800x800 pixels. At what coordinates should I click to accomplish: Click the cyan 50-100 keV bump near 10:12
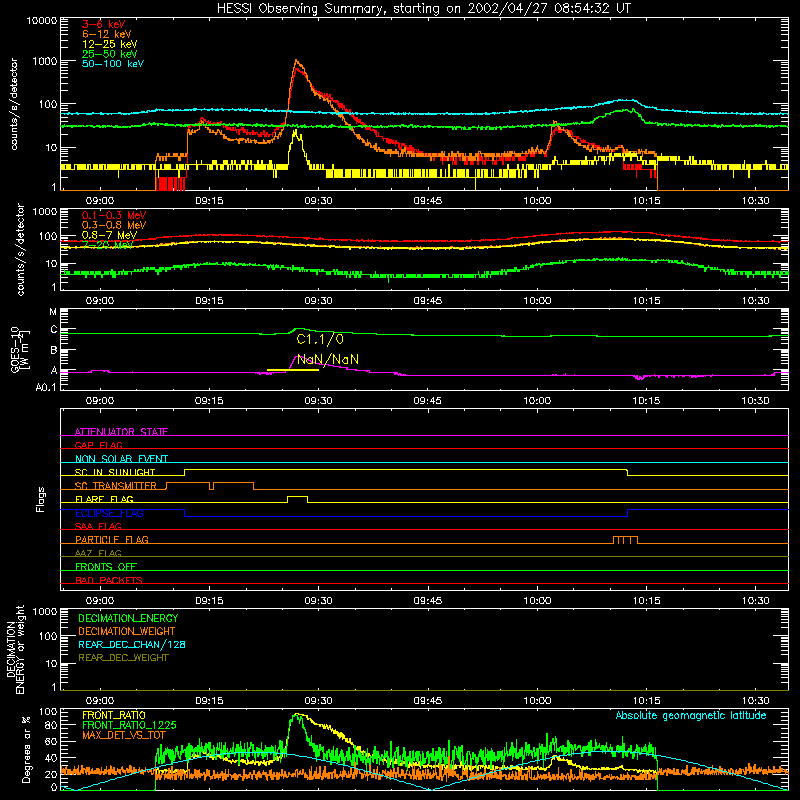coord(623,101)
